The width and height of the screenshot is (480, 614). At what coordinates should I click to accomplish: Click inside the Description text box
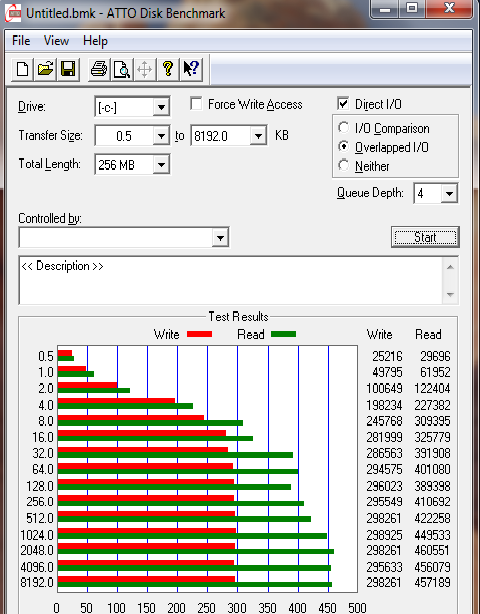pyautogui.click(x=231, y=280)
